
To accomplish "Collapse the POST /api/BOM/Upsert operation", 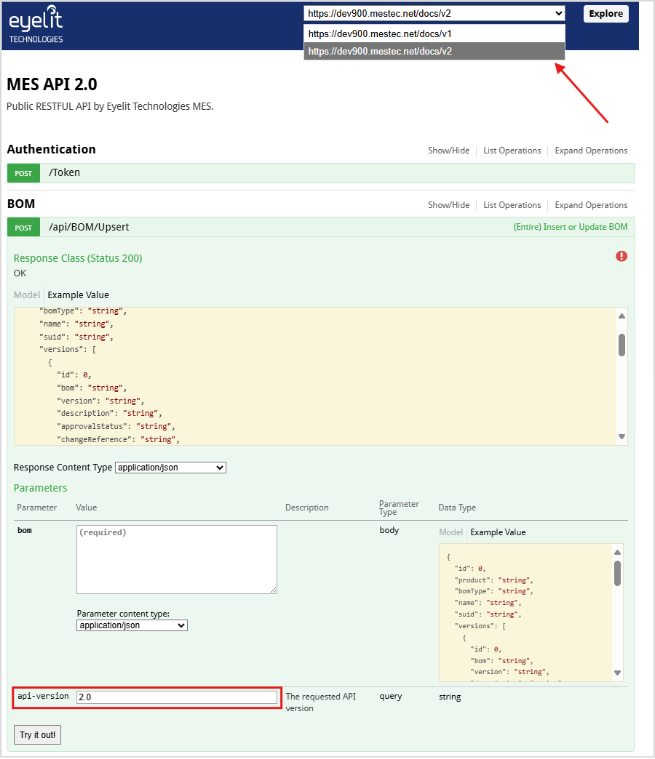I will click(x=320, y=227).
